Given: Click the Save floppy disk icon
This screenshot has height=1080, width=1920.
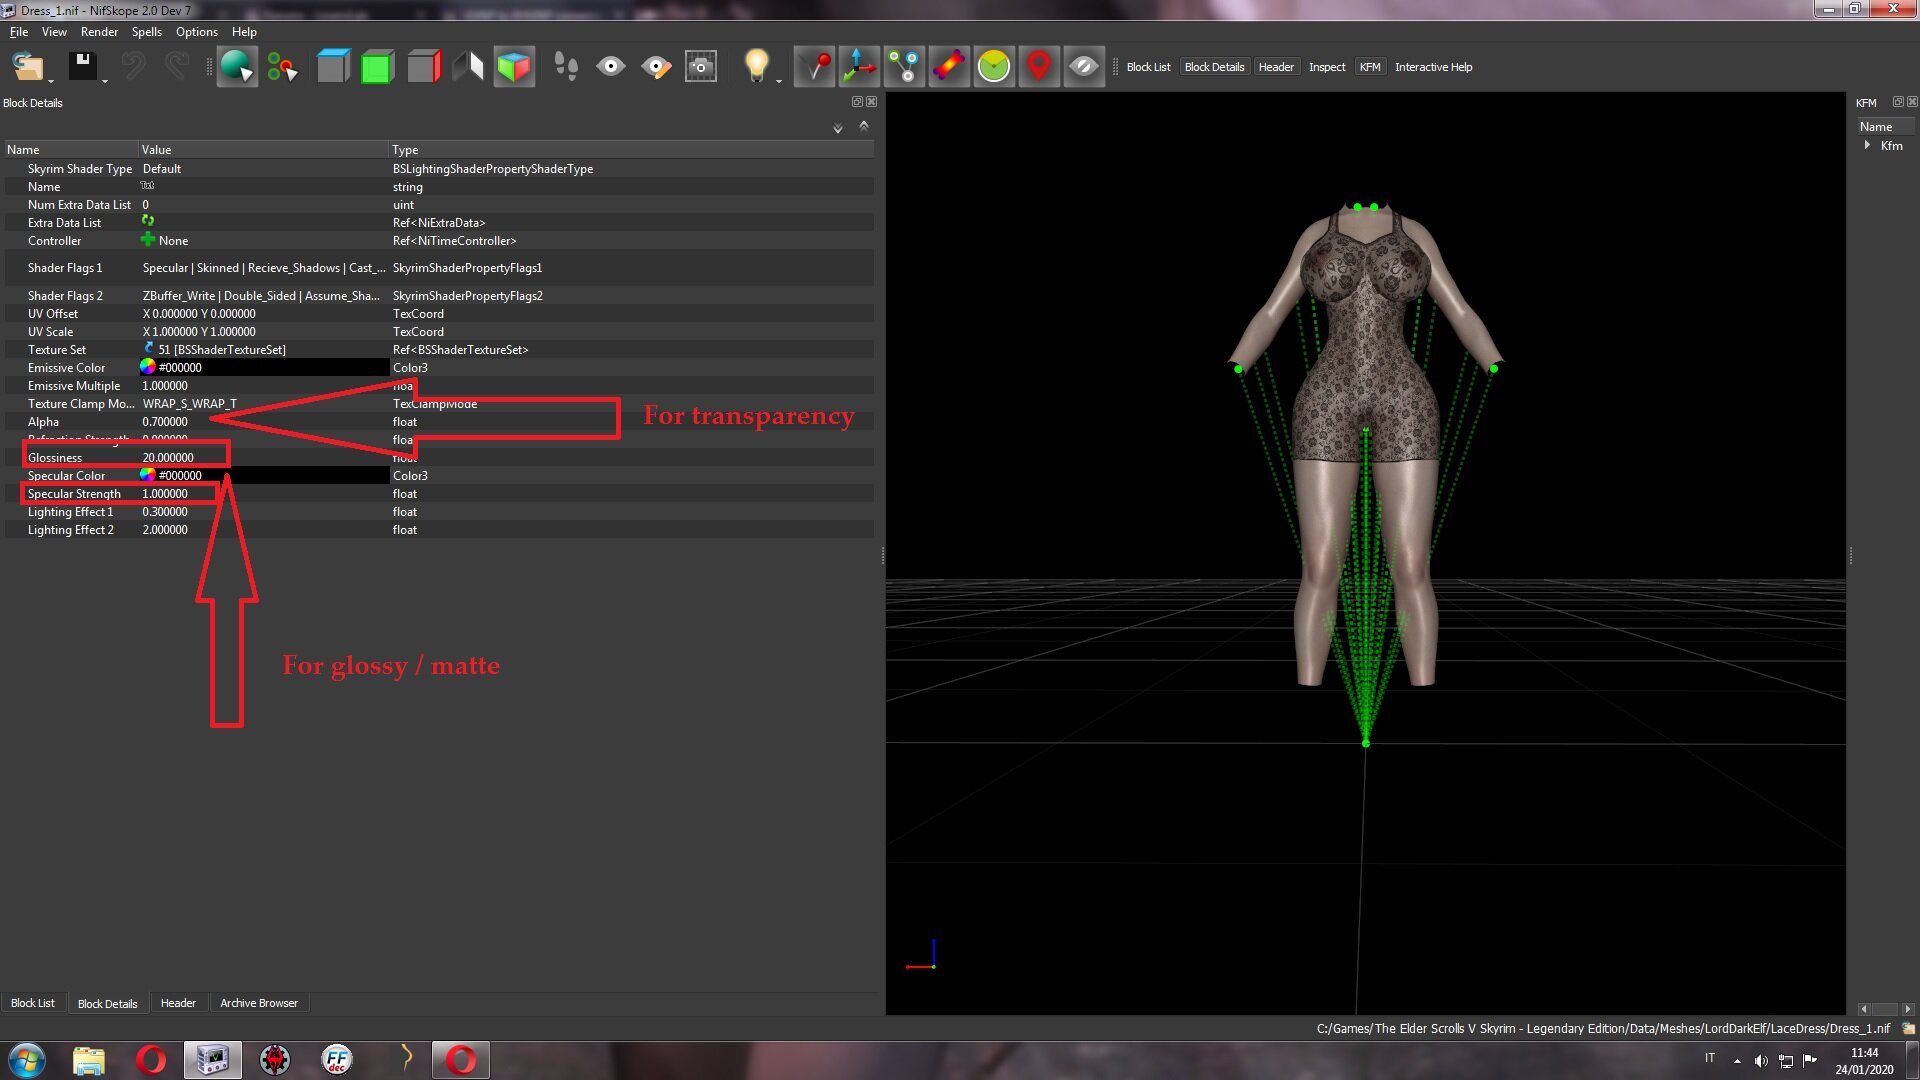Looking at the screenshot, I should pyautogui.click(x=82, y=66).
